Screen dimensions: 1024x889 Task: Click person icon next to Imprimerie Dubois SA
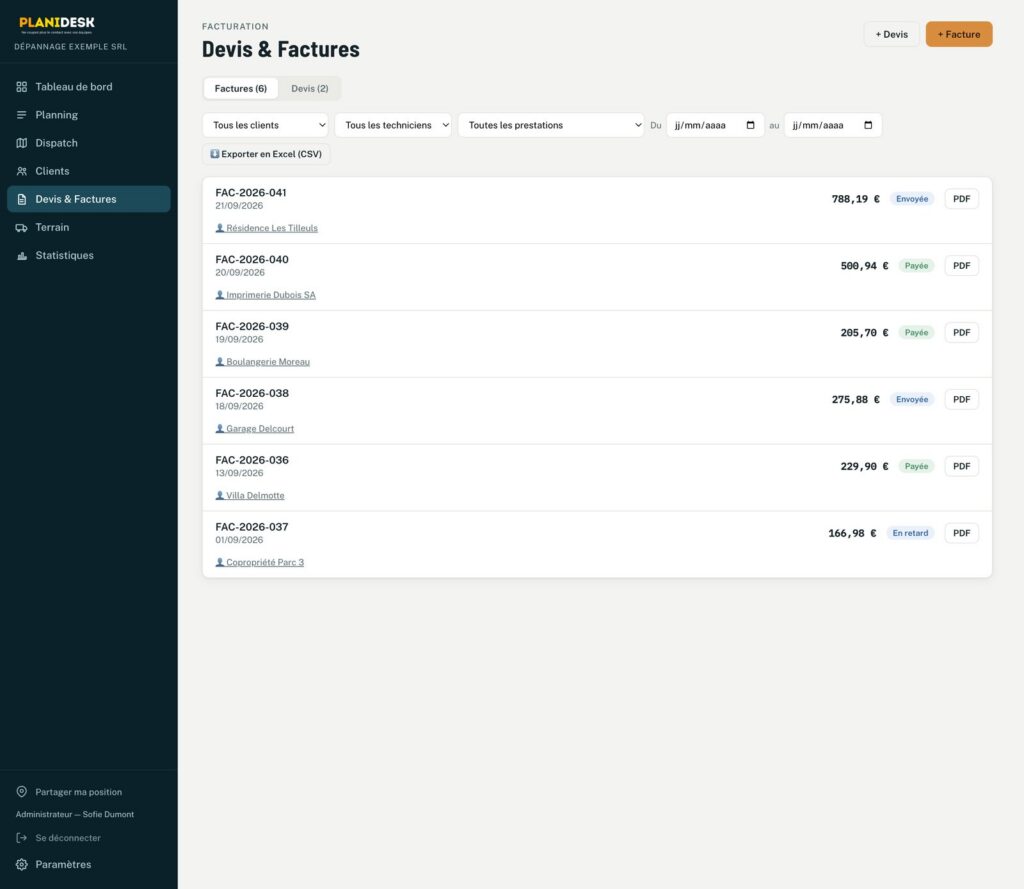click(x=220, y=295)
